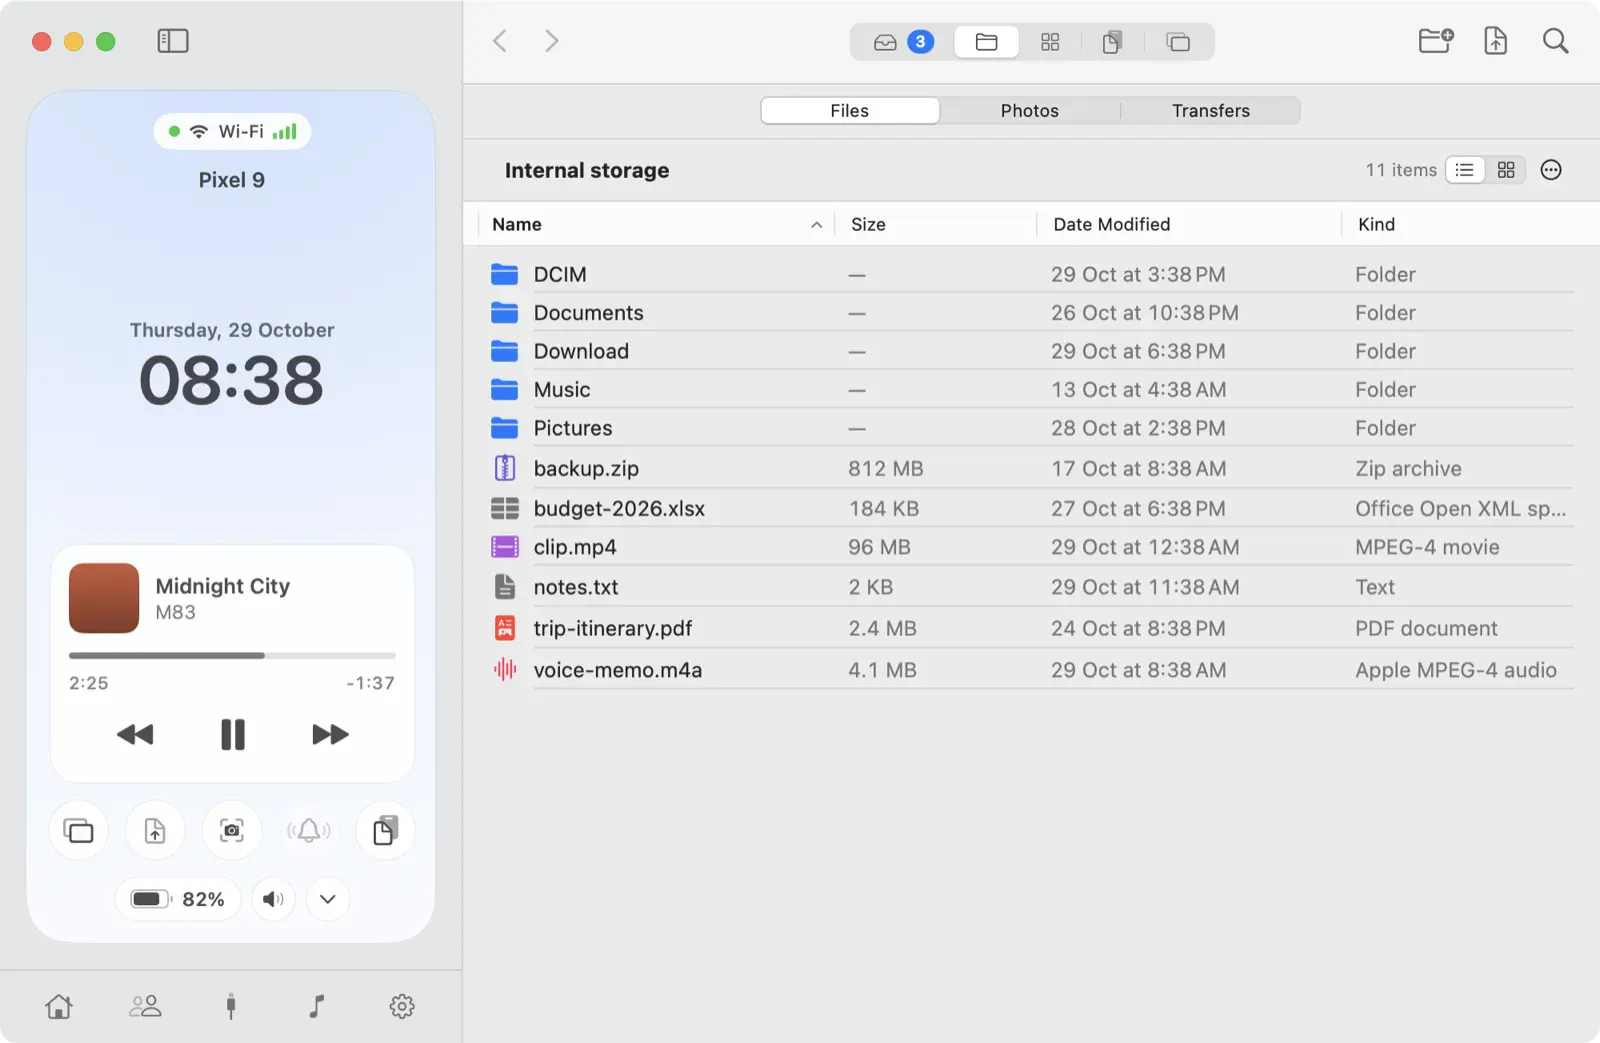Open the clipboard toolbar icon

pyautogui.click(x=1112, y=42)
